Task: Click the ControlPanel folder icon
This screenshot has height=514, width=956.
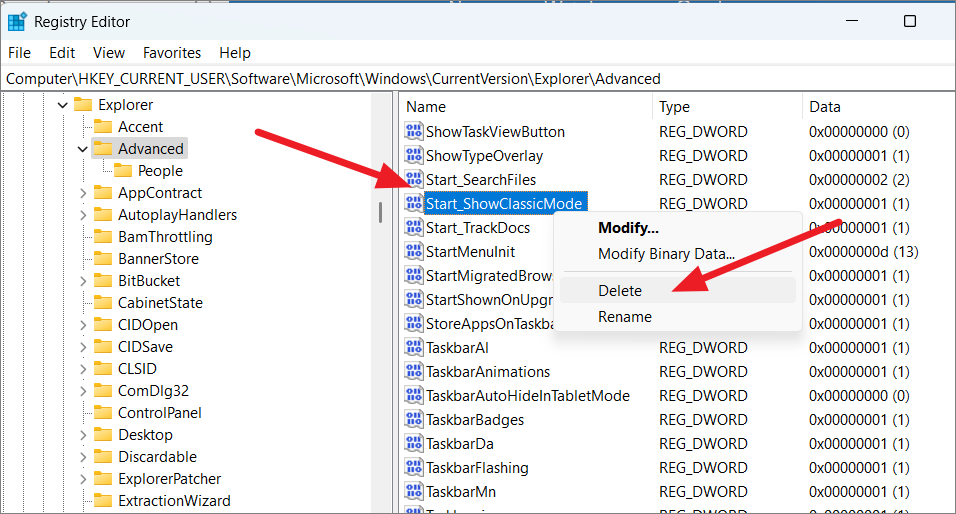Action: point(103,412)
